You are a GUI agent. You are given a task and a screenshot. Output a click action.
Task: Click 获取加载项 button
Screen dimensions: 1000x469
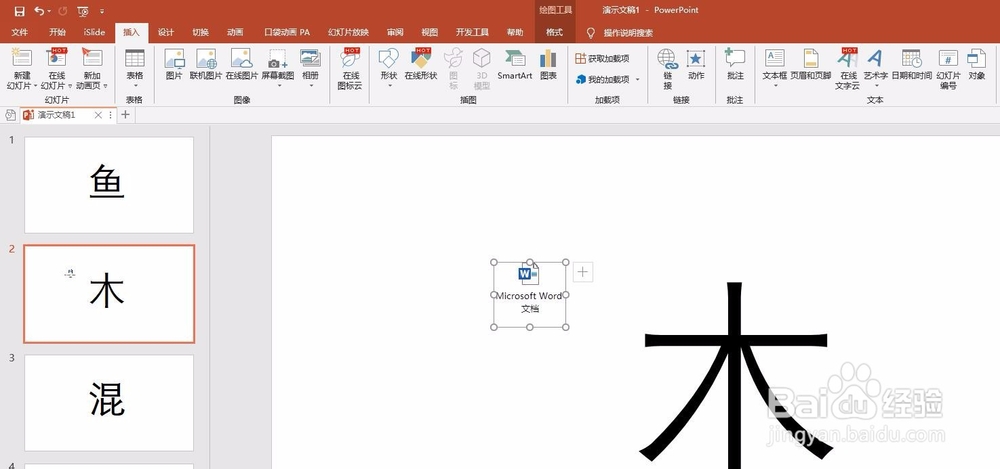pyautogui.click(x=602, y=59)
